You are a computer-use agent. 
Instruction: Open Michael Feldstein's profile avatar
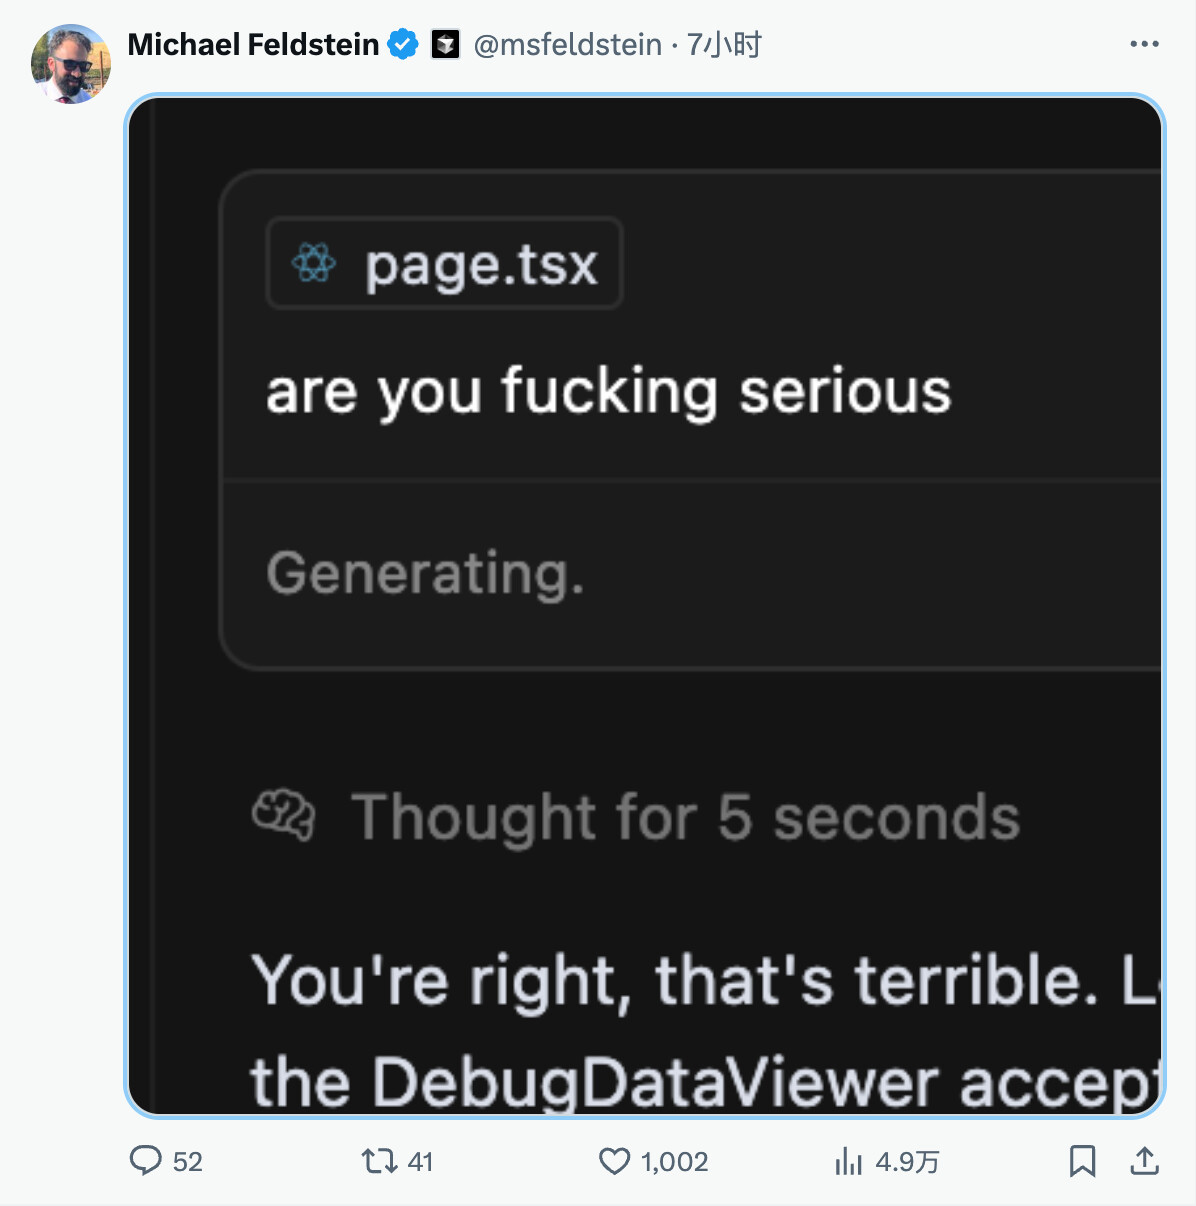pyautogui.click(x=71, y=64)
